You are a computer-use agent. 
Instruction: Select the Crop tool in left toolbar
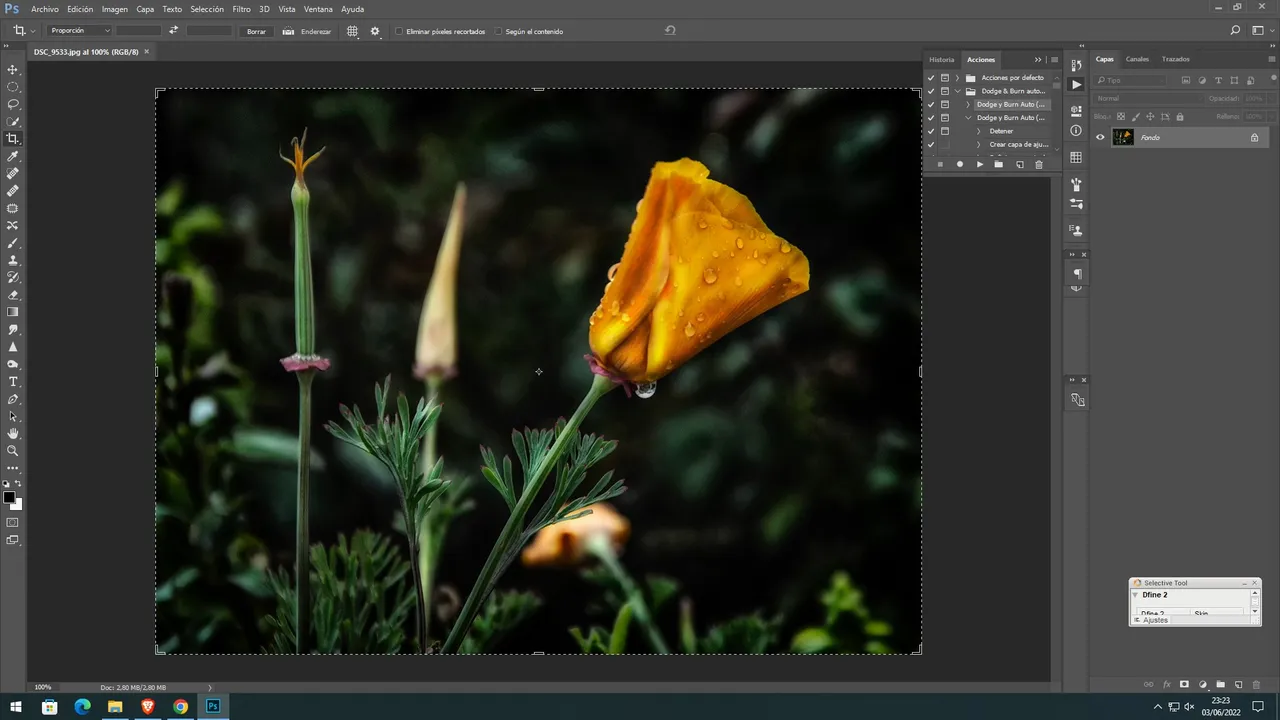13,139
